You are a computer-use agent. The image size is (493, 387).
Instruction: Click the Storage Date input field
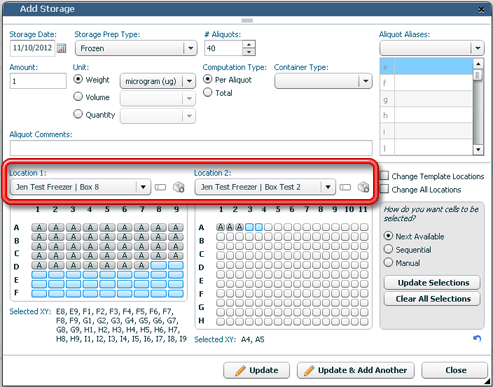[x=32, y=48]
